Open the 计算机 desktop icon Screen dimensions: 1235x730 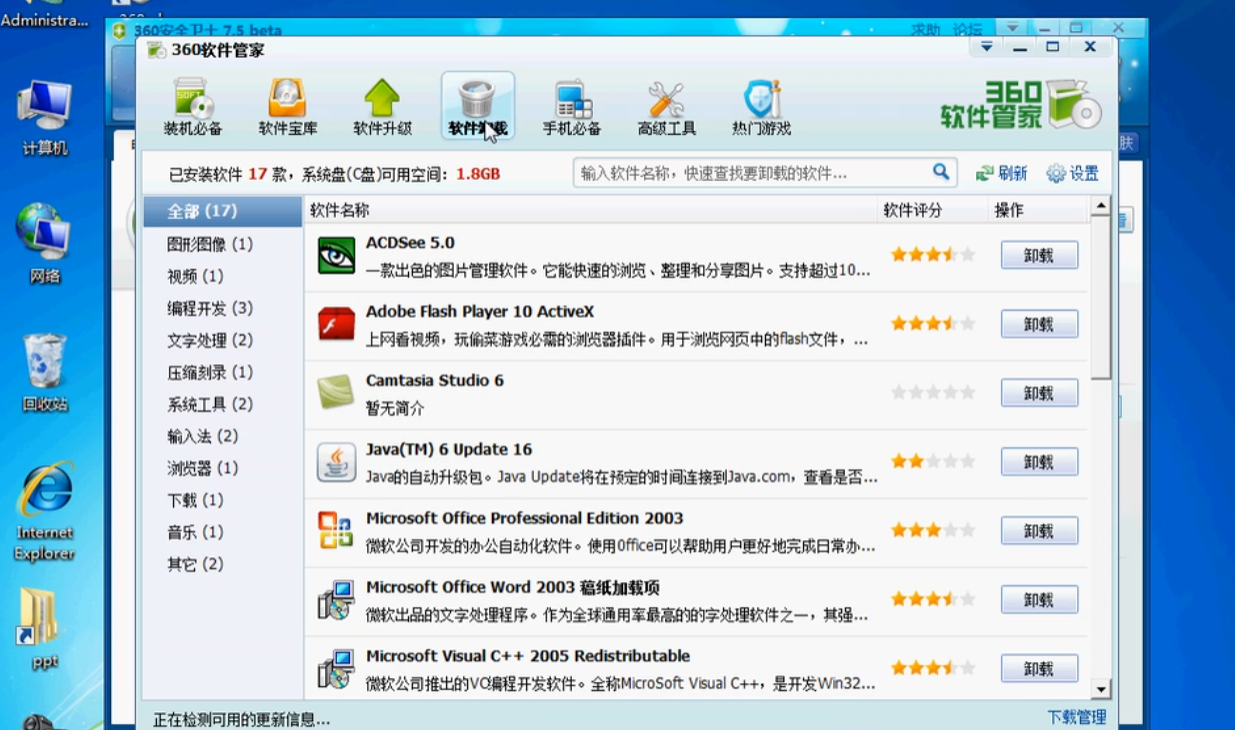(x=45, y=118)
